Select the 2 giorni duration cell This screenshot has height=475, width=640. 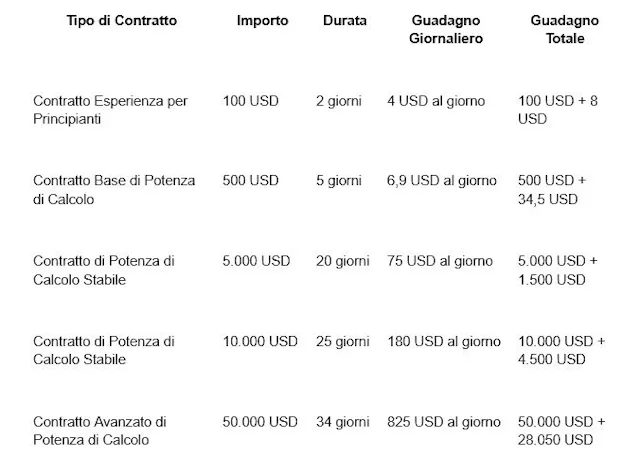click(x=339, y=101)
